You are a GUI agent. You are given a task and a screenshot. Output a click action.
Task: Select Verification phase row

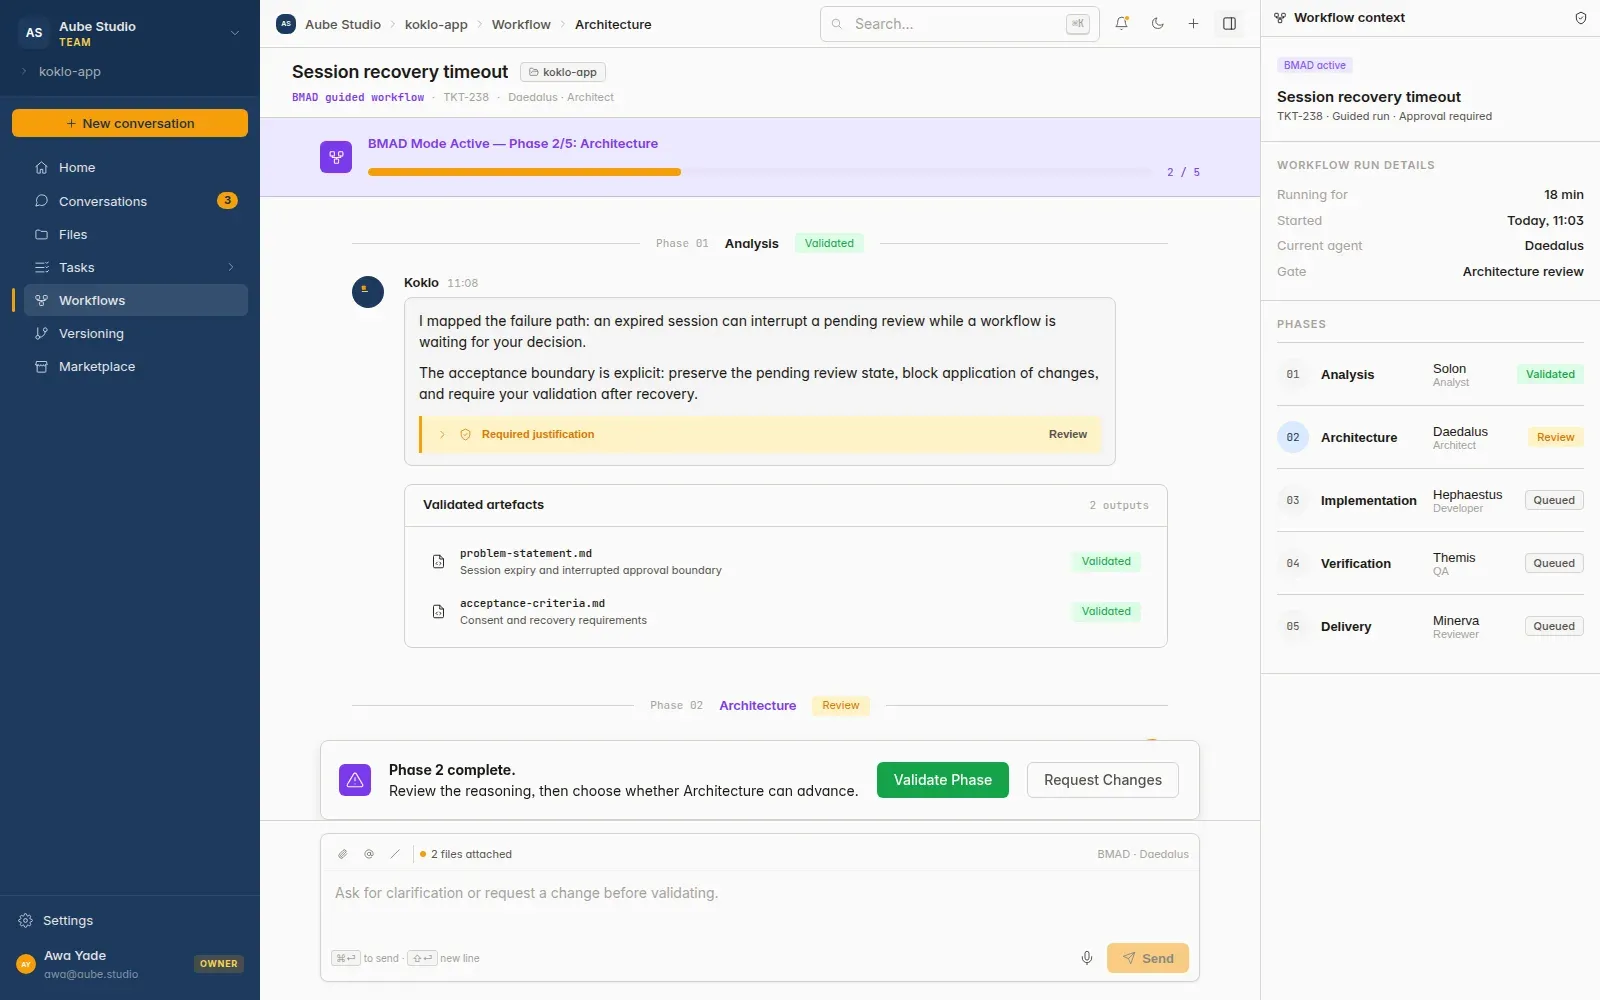(1430, 563)
